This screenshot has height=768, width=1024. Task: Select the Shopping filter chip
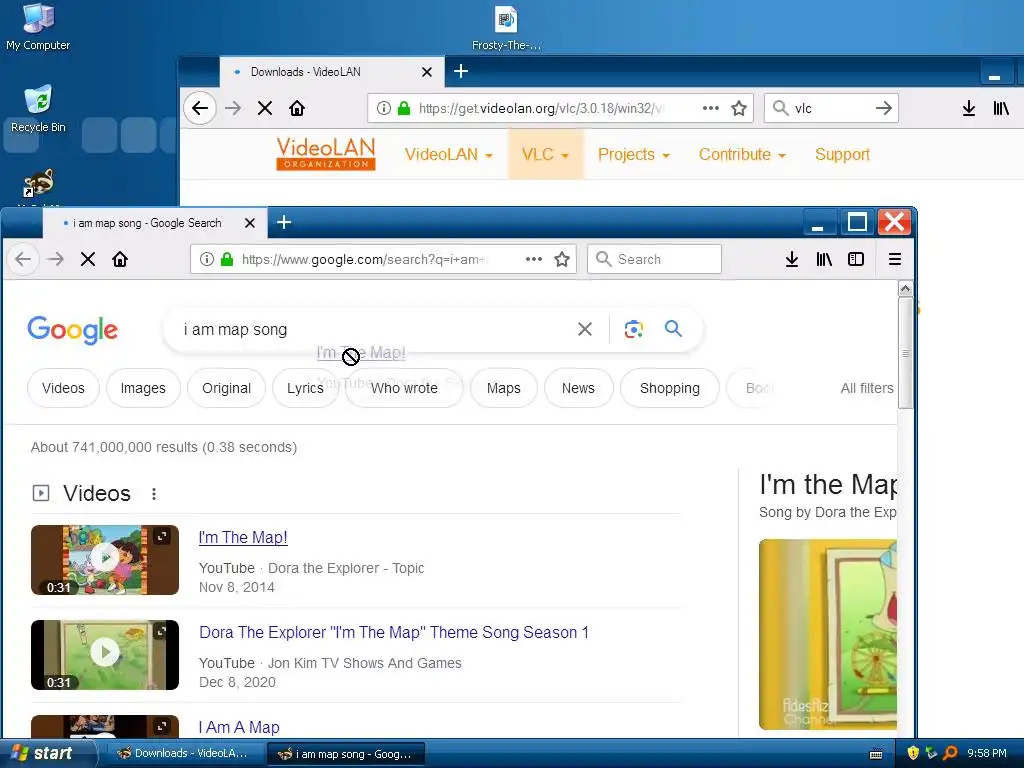[x=669, y=388]
